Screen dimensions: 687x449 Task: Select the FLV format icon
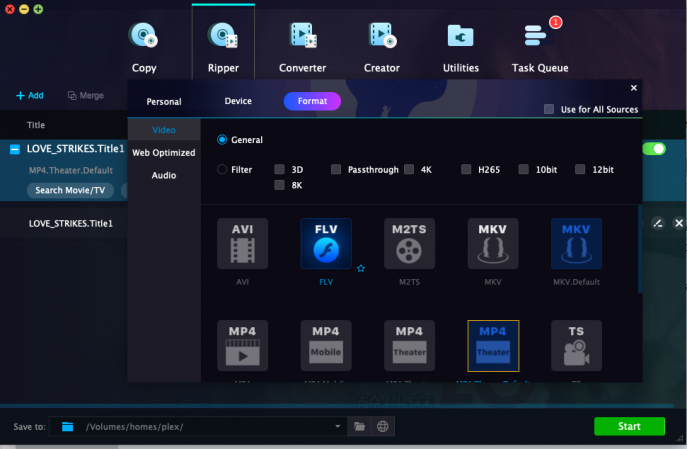click(x=326, y=243)
